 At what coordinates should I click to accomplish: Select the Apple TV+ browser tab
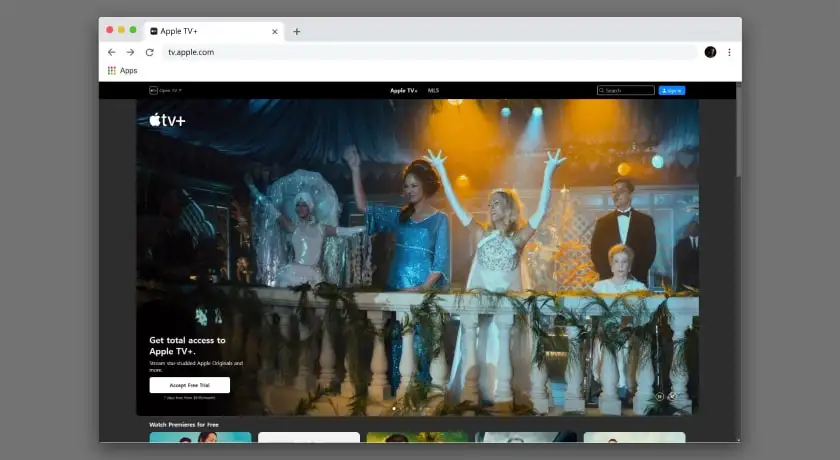(x=214, y=31)
